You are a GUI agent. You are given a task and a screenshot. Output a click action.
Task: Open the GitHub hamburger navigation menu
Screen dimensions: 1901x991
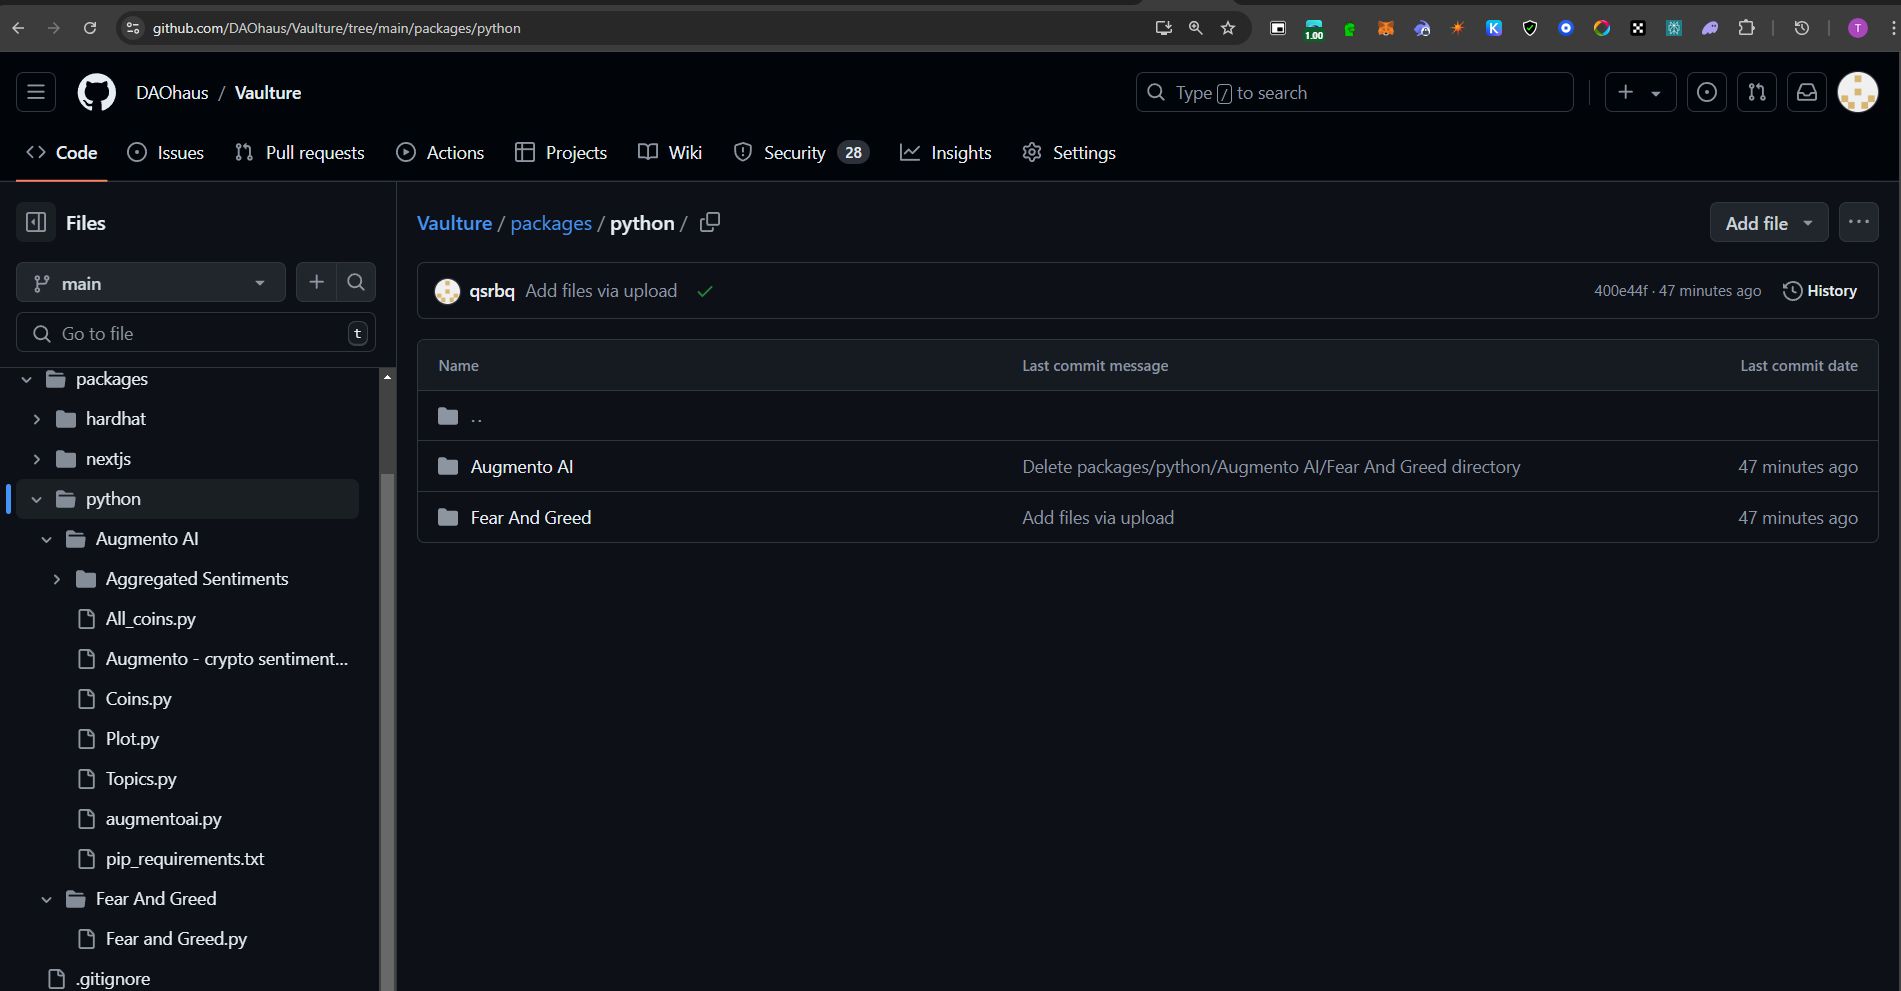tap(36, 92)
